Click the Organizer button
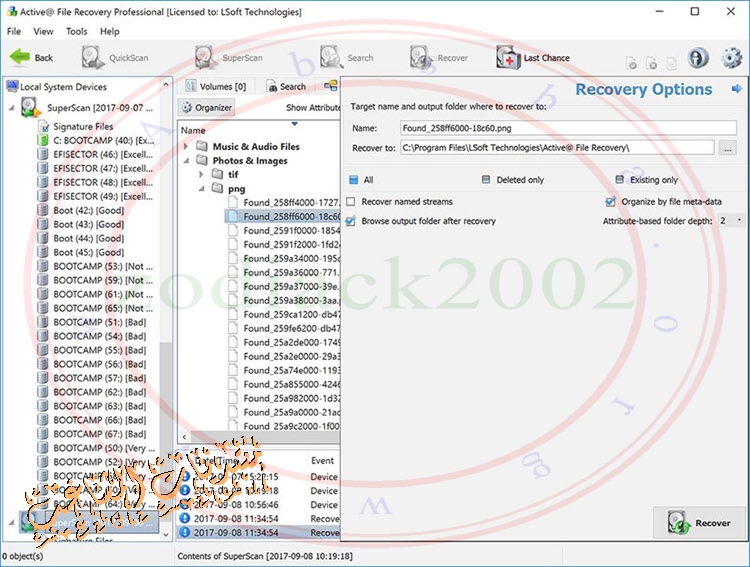 click(206, 108)
